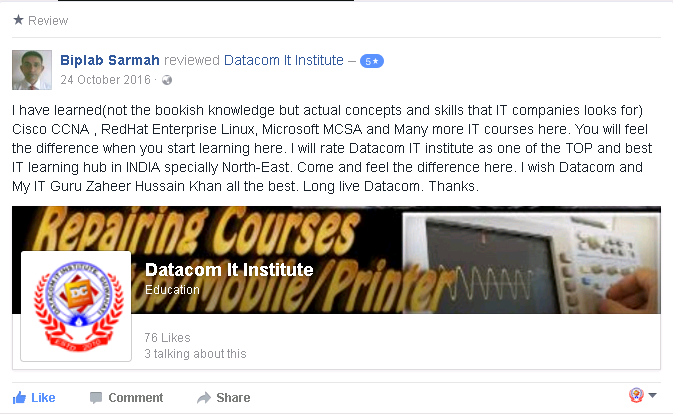The width and height of the screenshot is (673, 414).
Task: Click the public globe privacy icon
Action: coord(167,80)
